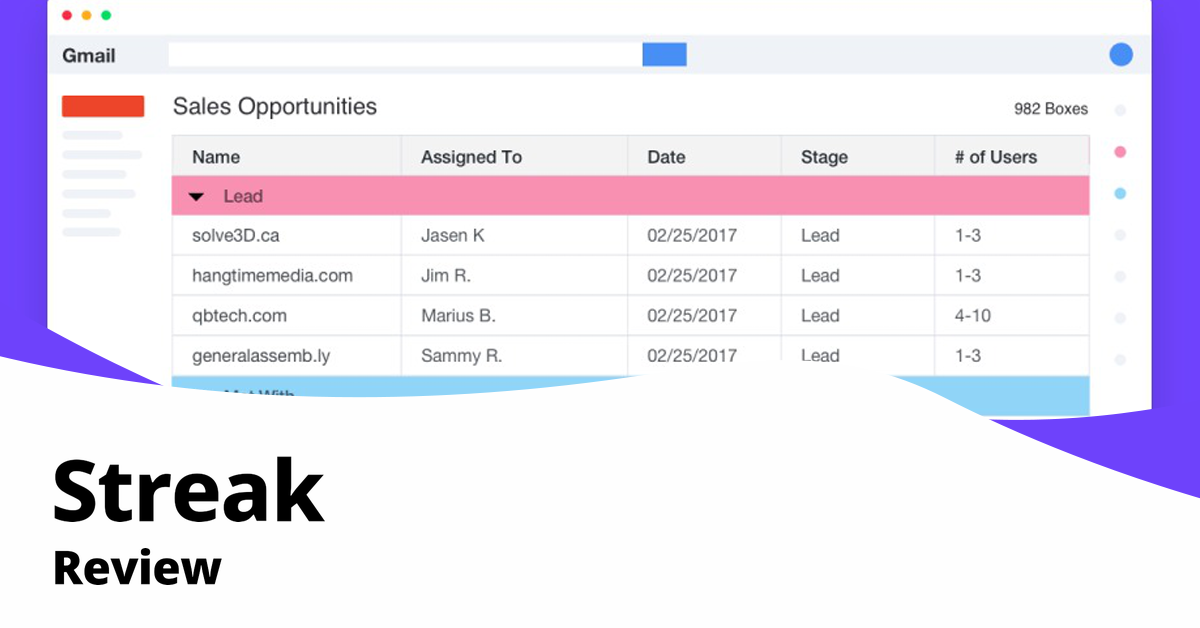Open the hangtimemedia.com box
The width and height of the screenshot is (1200, 628).
(x=272, y=276)
